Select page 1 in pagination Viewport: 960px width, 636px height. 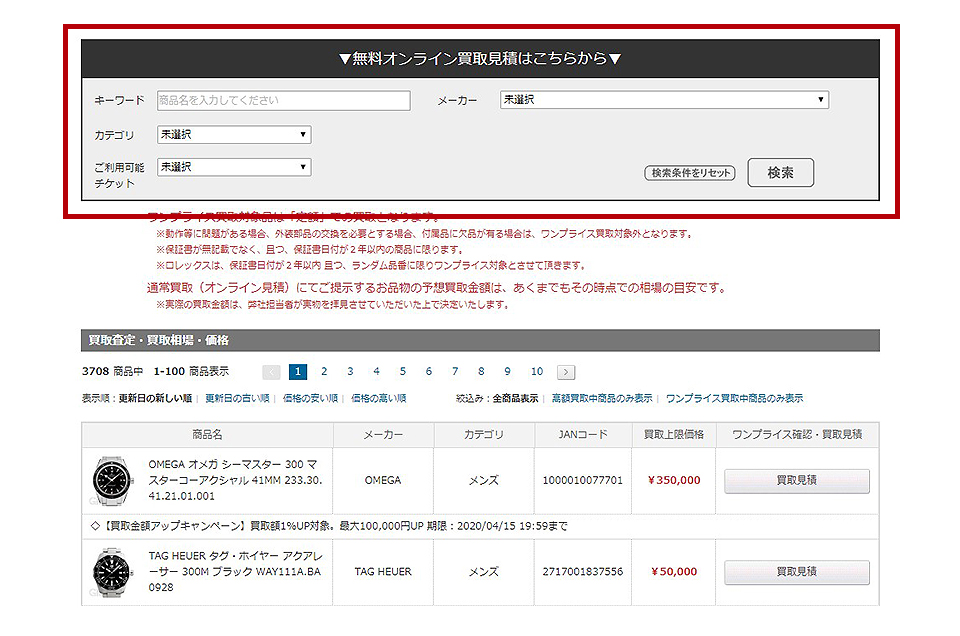point(298,372)
